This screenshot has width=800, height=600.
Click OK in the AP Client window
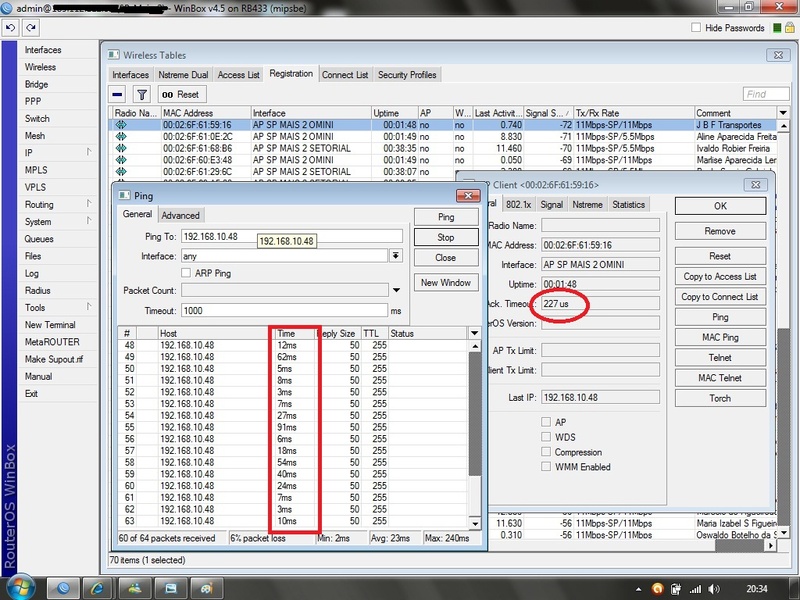coord(720,206)
